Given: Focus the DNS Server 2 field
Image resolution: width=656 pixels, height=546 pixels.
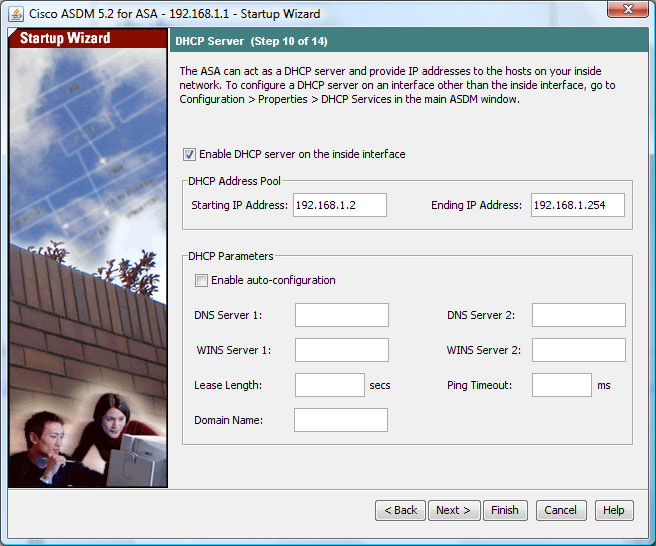Looking at the screenshot, I should coord(579,315).
